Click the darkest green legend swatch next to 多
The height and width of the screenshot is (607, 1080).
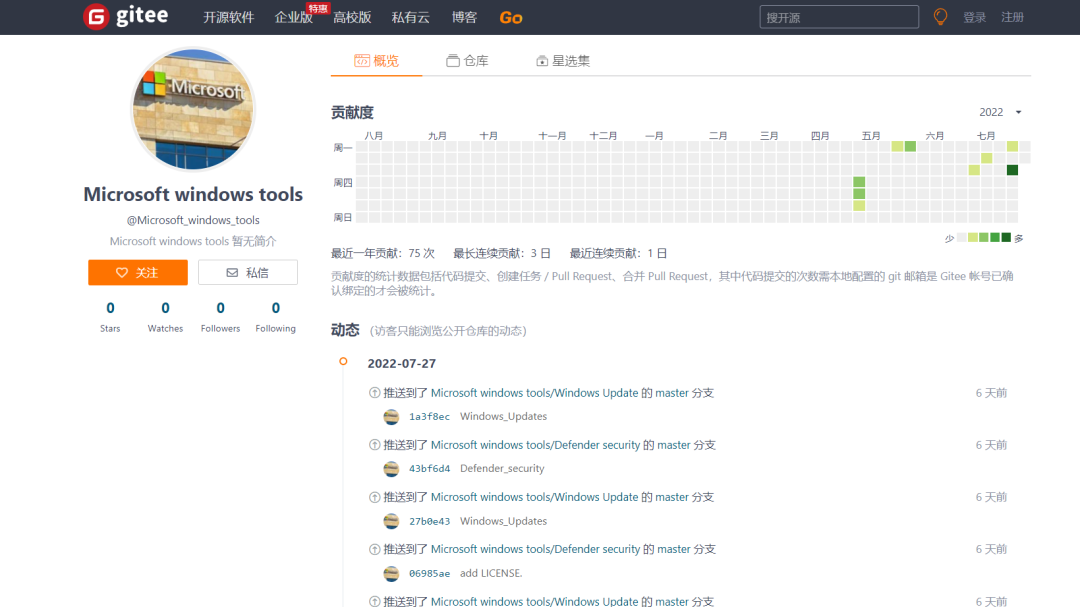(x=1006, y=238)
